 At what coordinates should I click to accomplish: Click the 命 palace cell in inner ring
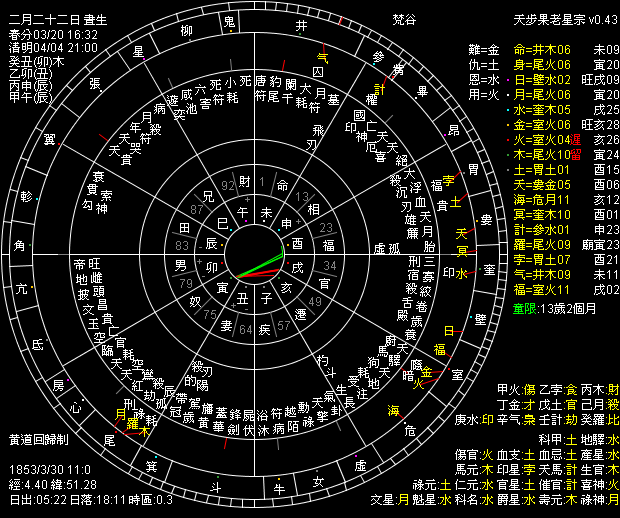tap(281, 185)
